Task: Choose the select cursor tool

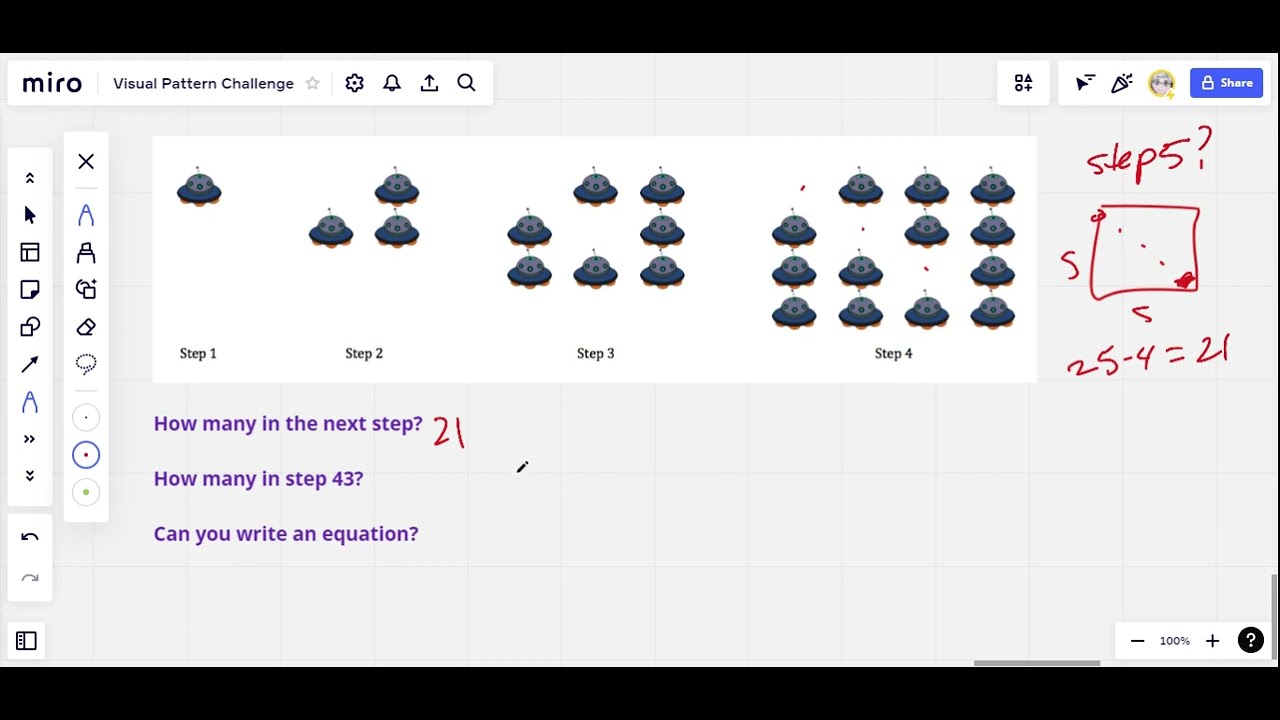Action: coord(30,215)
